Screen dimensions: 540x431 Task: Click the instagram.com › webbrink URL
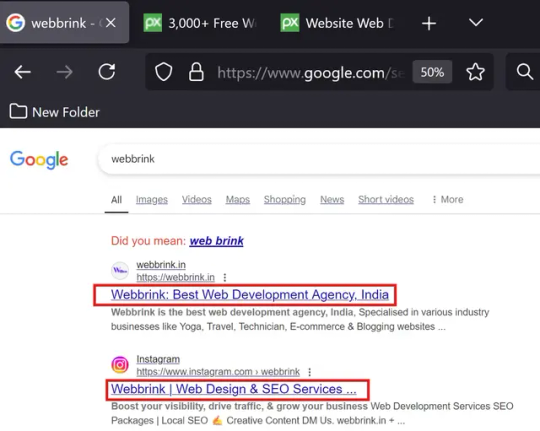click(218, 372)
